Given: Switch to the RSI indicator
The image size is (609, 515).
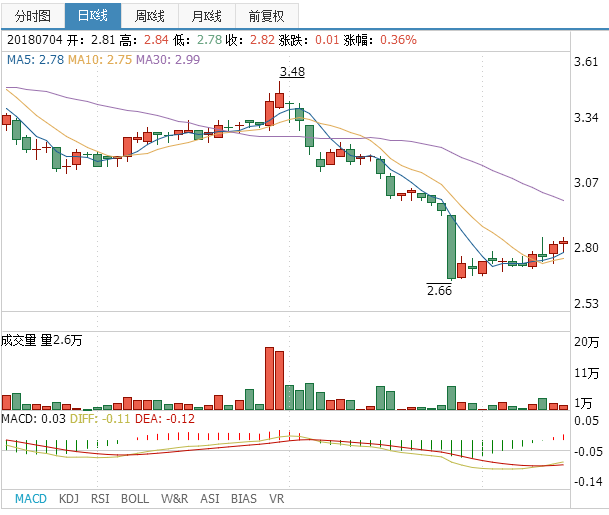Looking at the screenshot, I should (100, 499).
